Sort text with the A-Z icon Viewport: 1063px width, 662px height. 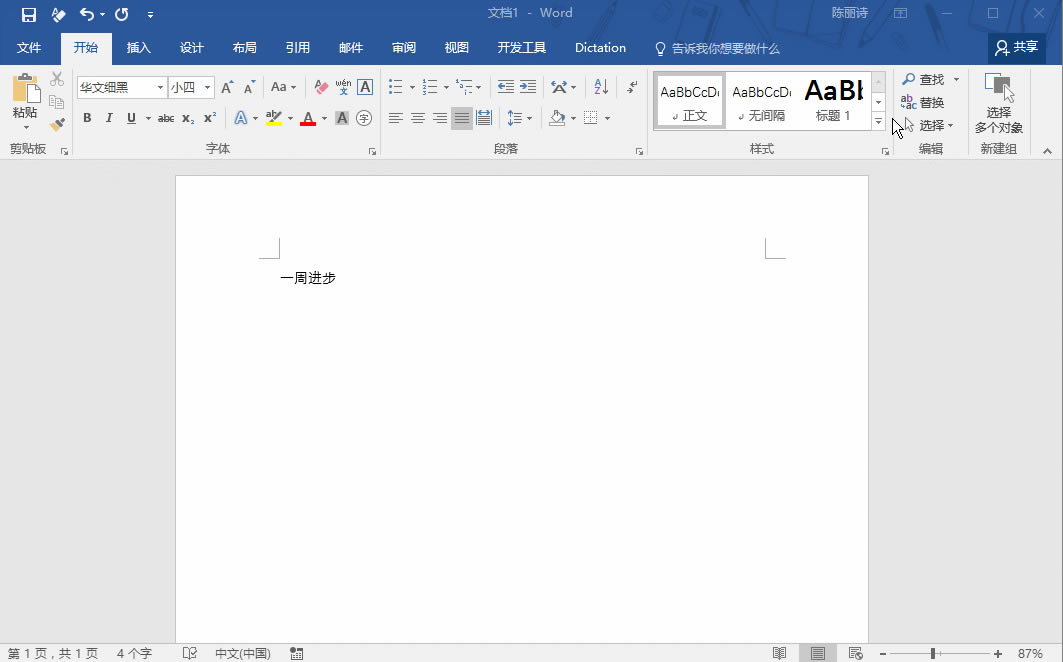[x=601, y=87]
